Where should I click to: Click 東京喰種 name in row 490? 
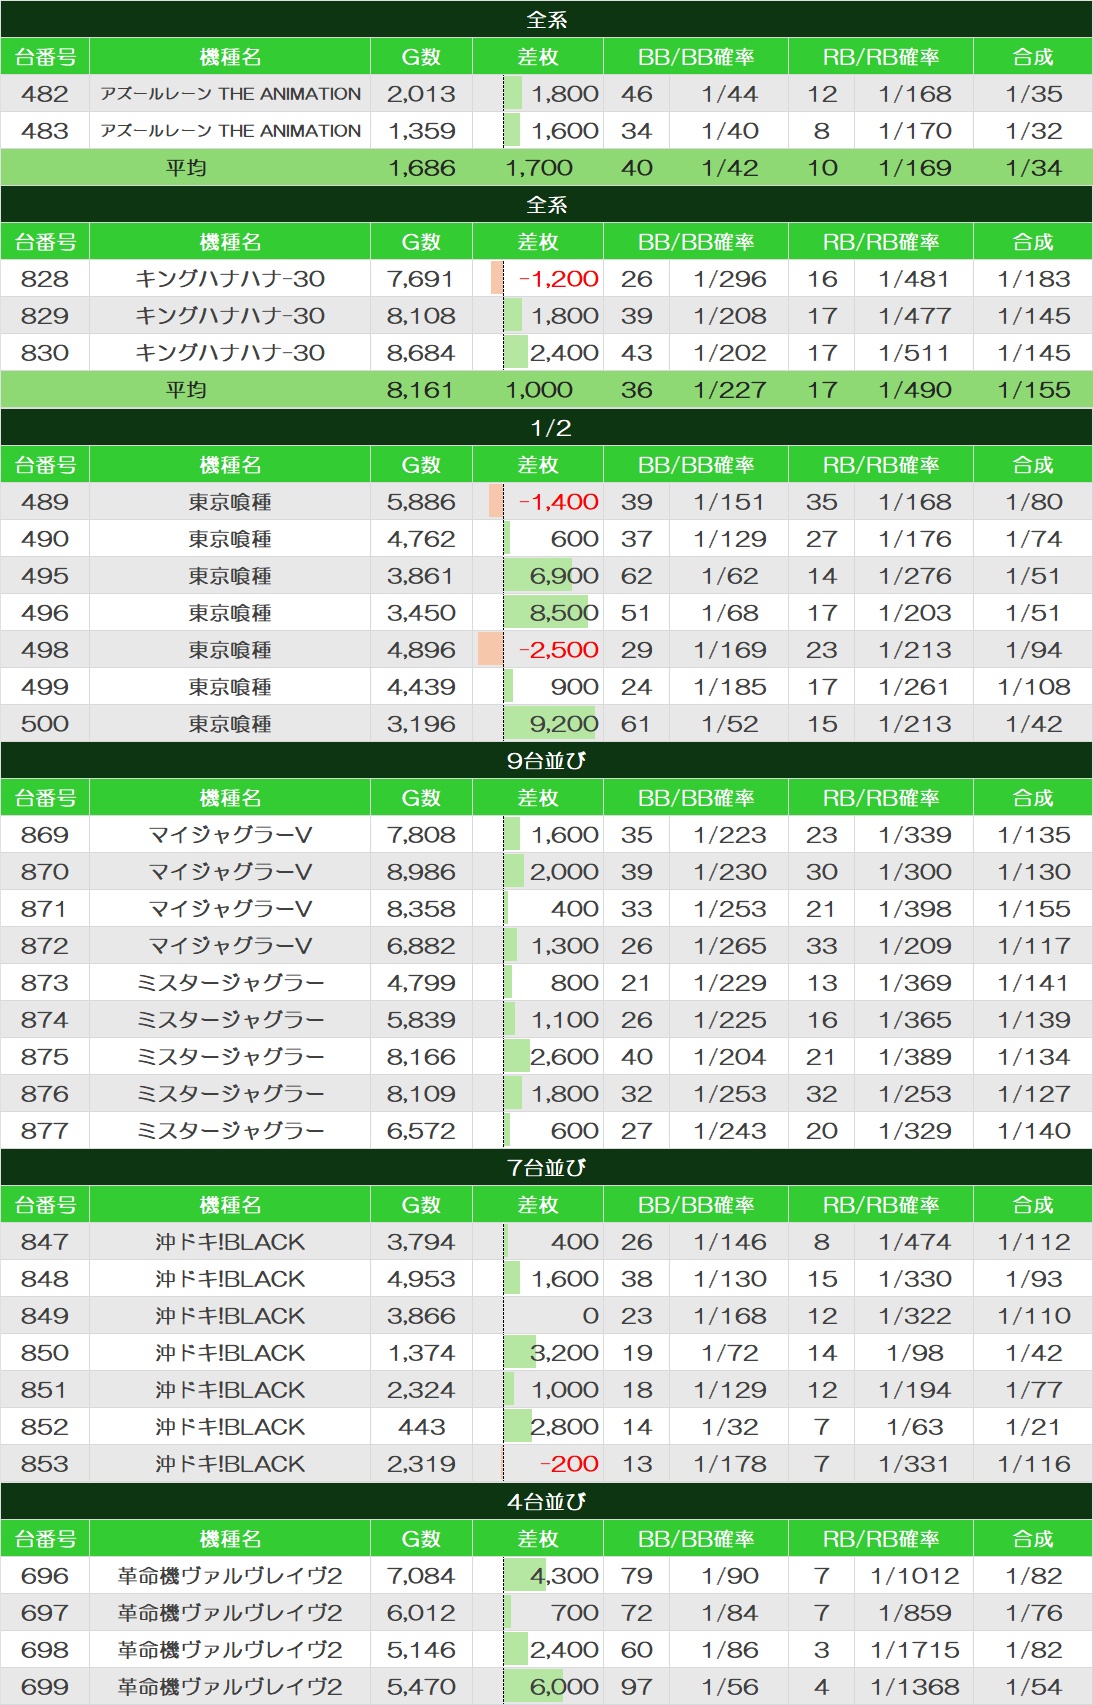click(x=230, y=539)
